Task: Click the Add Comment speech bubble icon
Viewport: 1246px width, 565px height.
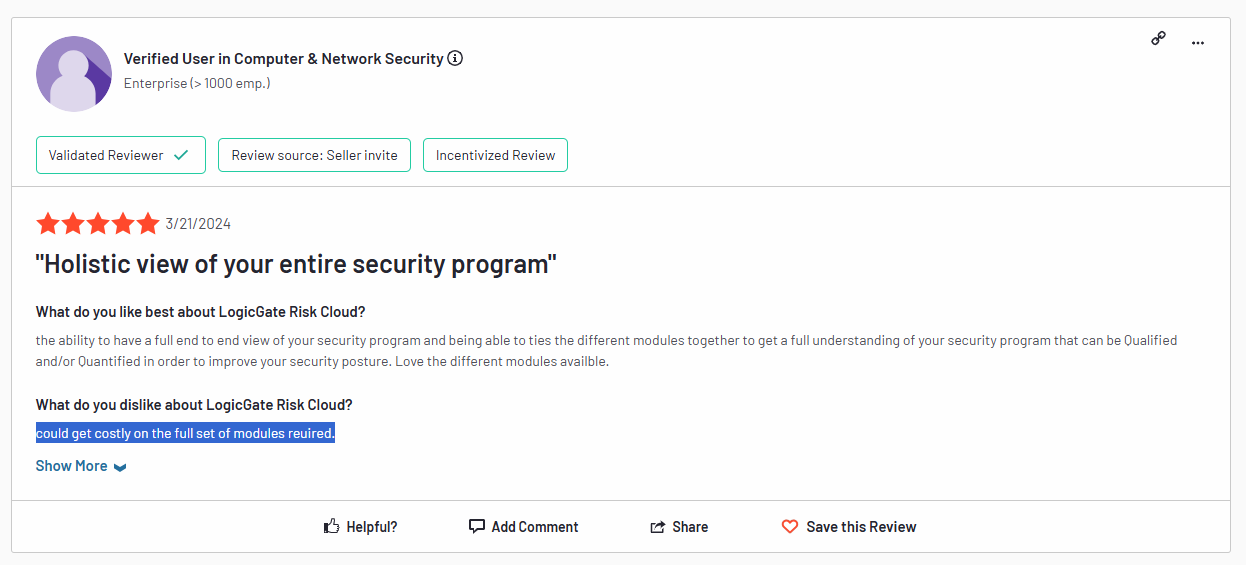Action: click(x=477, y=526)
